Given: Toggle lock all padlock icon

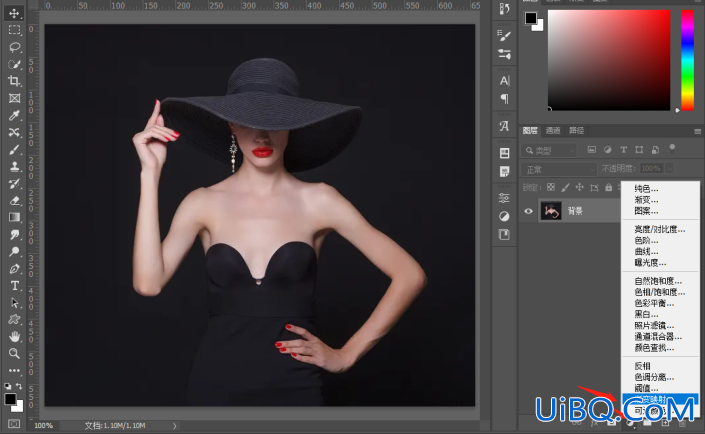Looking at the screenshot, I should [x=608, y=187].
